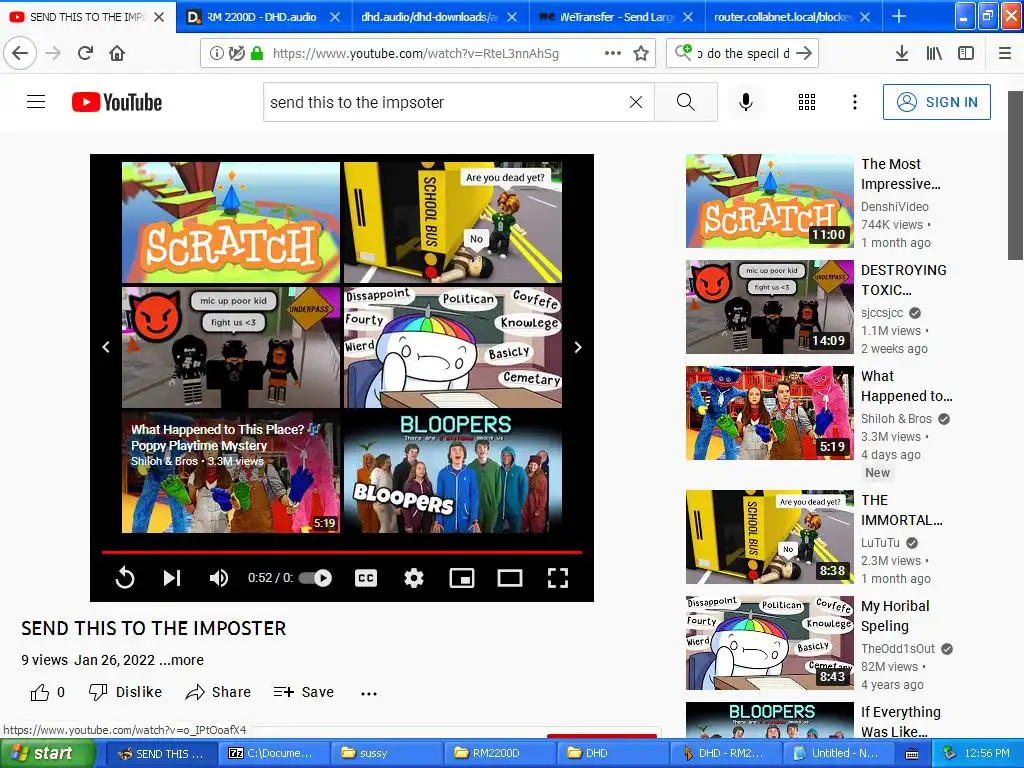Reload the current page

85,53
